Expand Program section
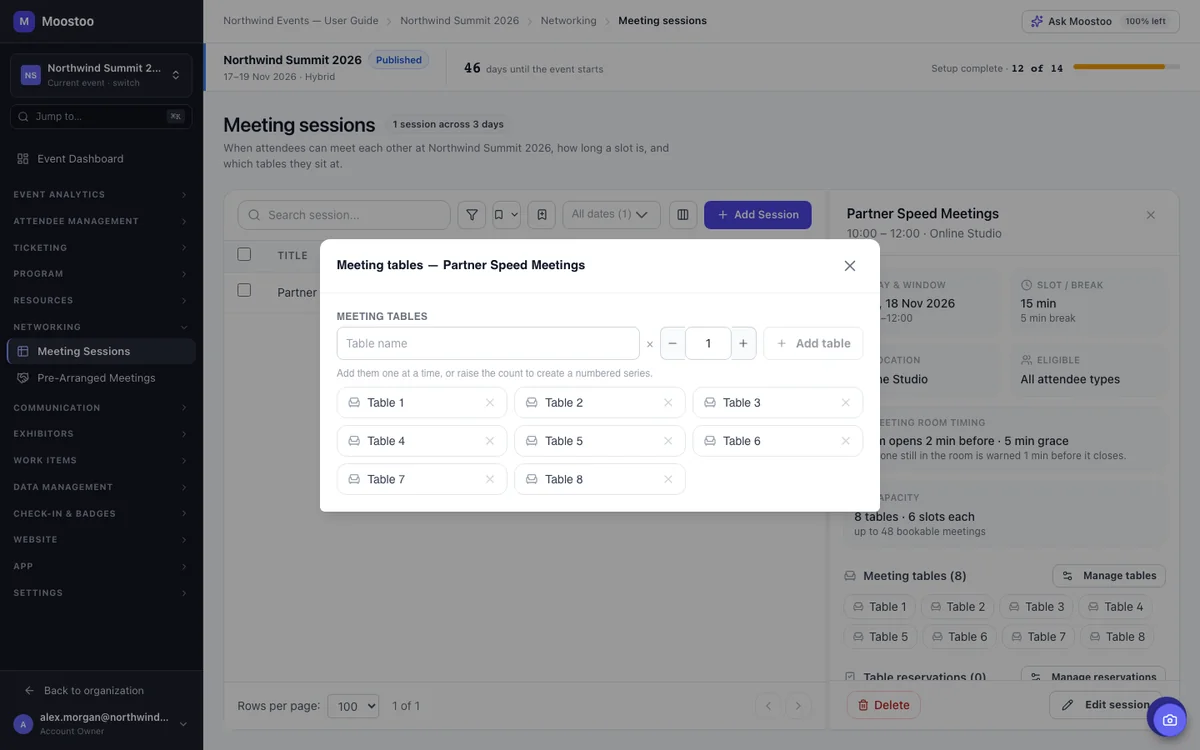The image size is (1200, 750). 101,274
